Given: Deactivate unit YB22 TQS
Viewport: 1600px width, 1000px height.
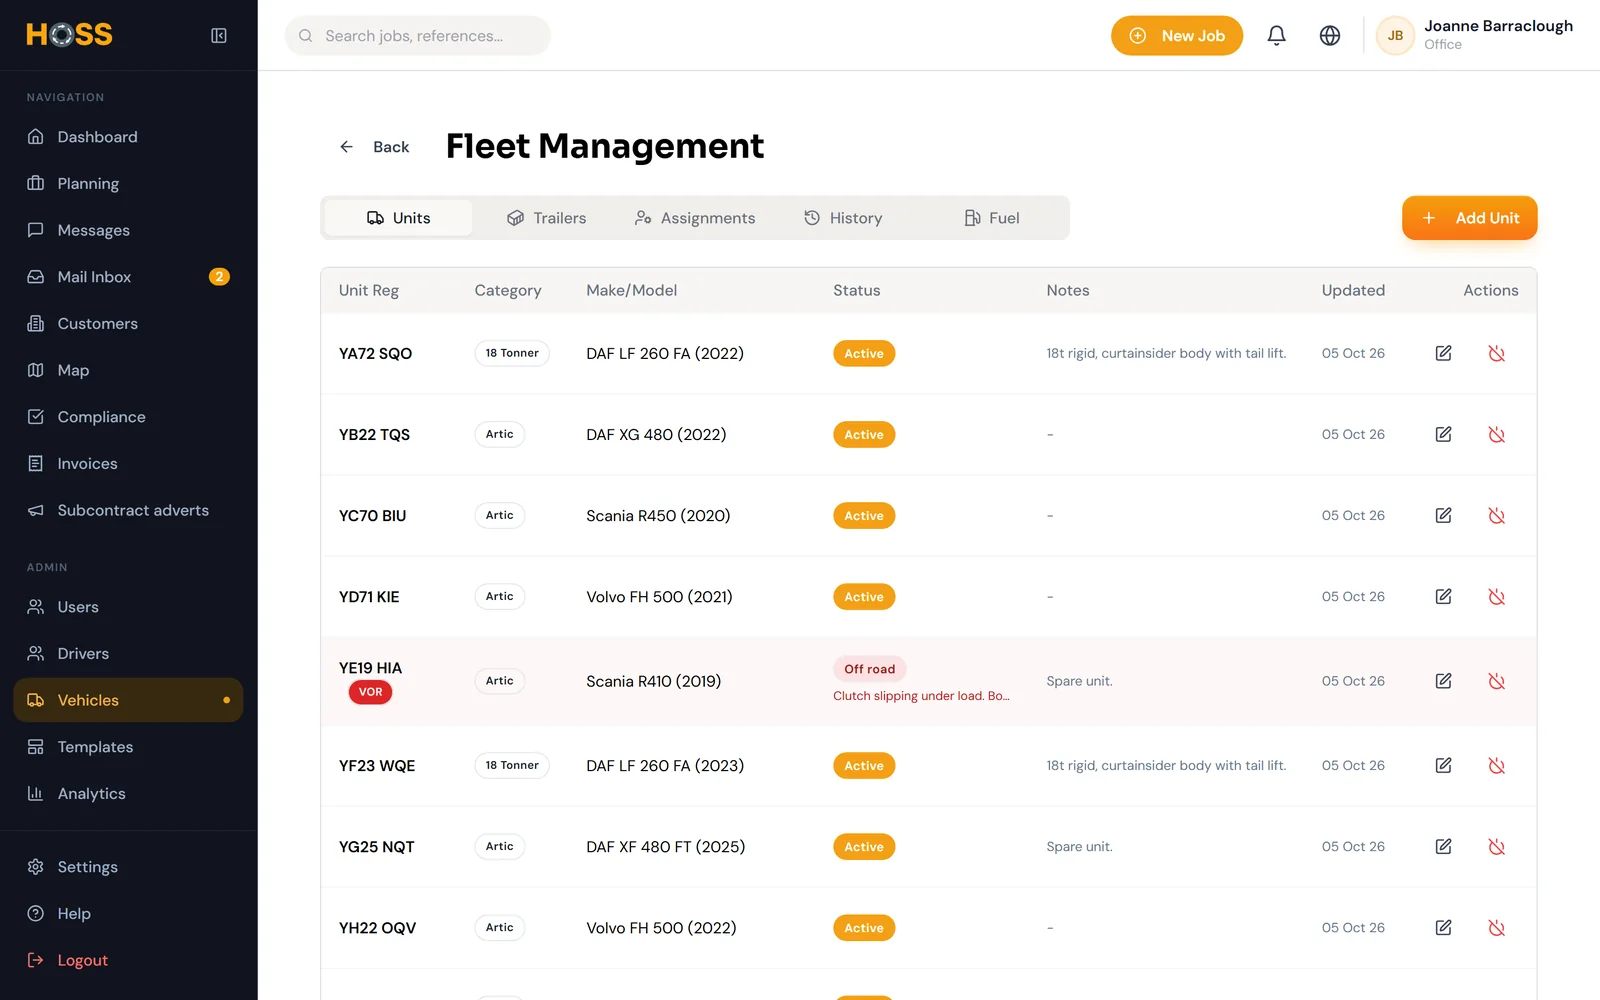Looking at the screenshot, I should 1496,434.
